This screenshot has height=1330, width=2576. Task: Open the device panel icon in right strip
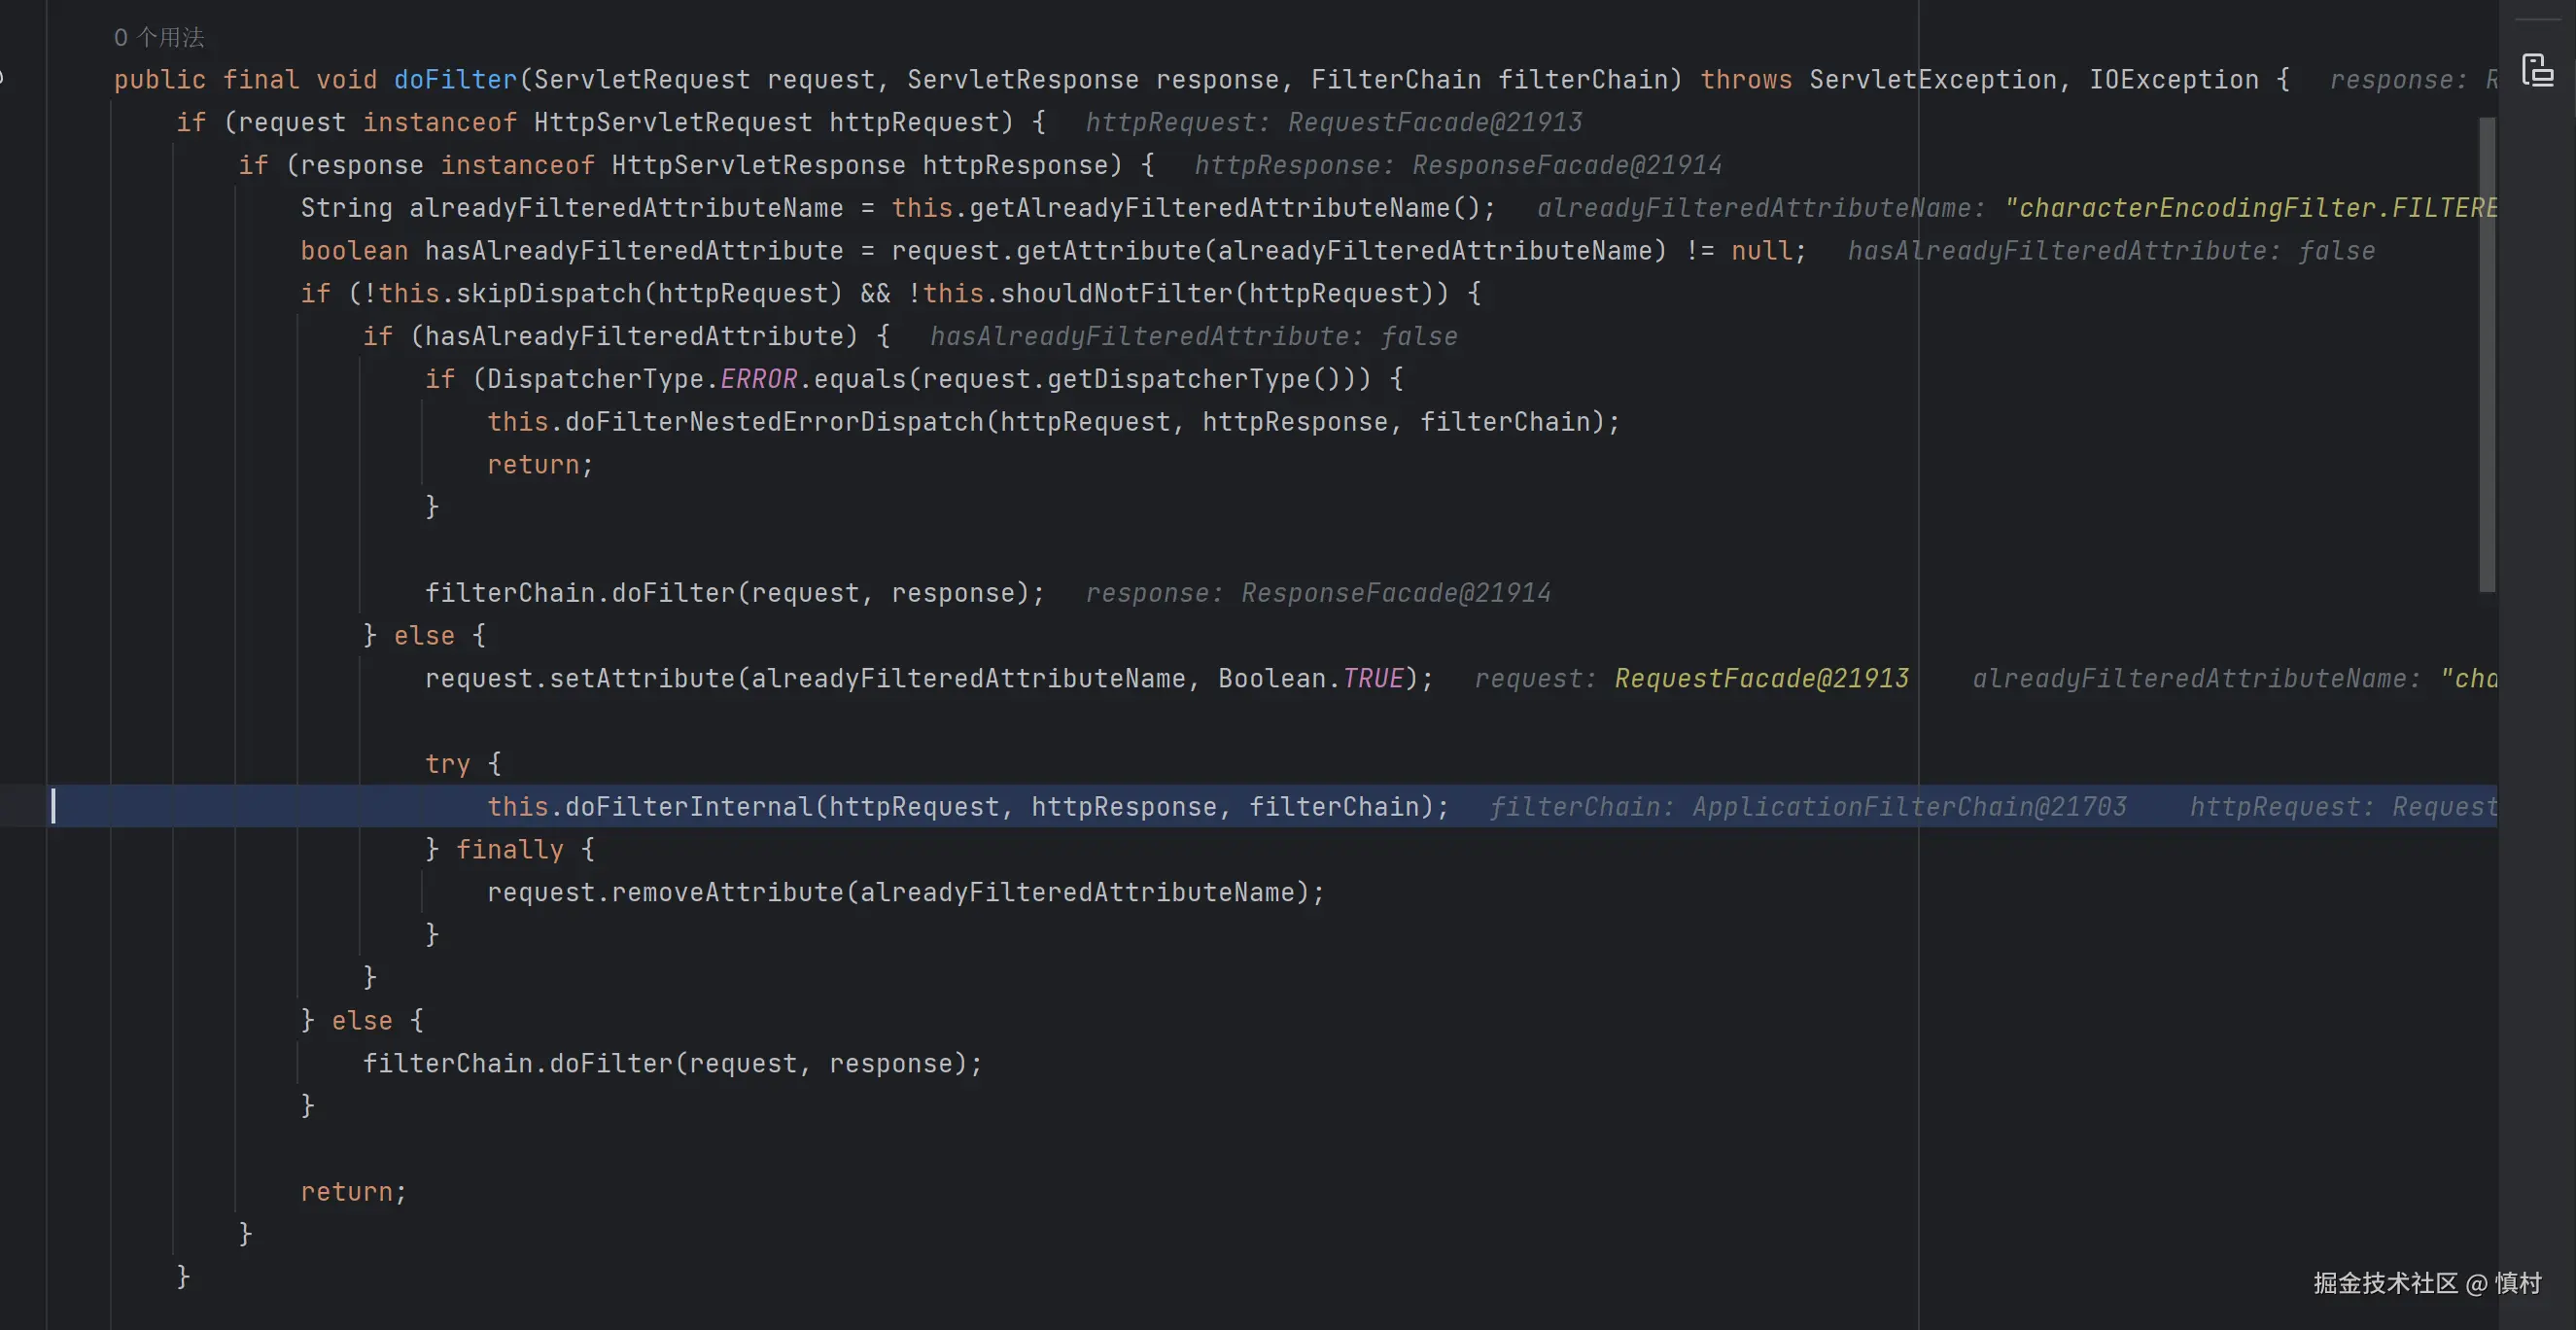click(x=2537, y=70)
